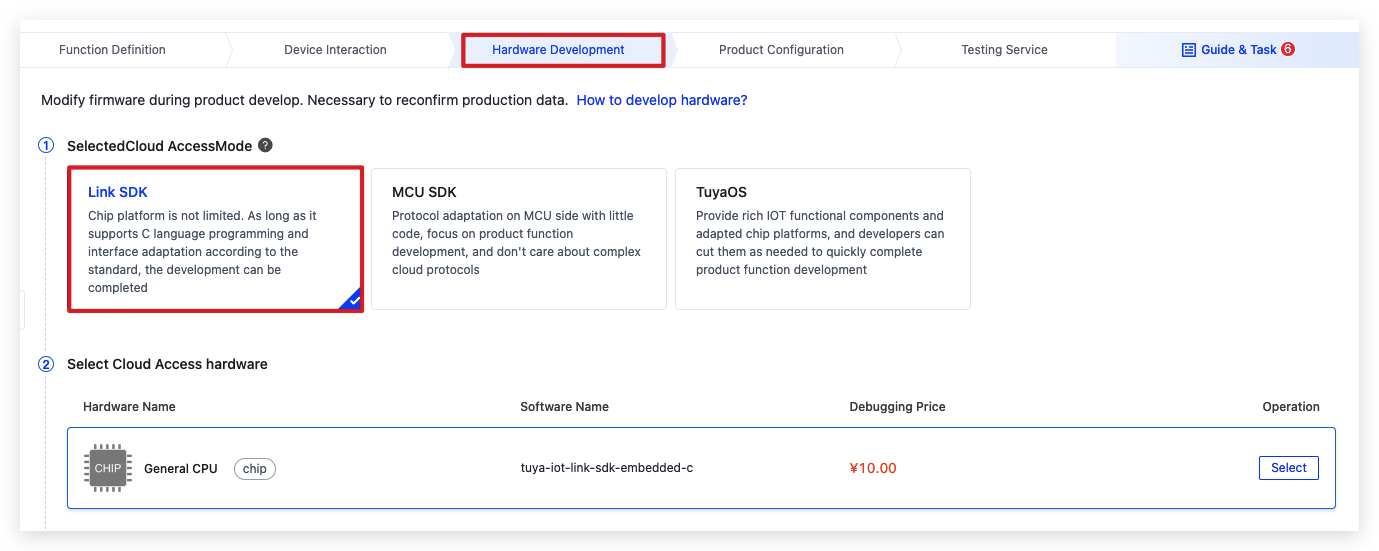Open the Product Configuration step
Screen dimensions: 1379x551
click(781, 50)
